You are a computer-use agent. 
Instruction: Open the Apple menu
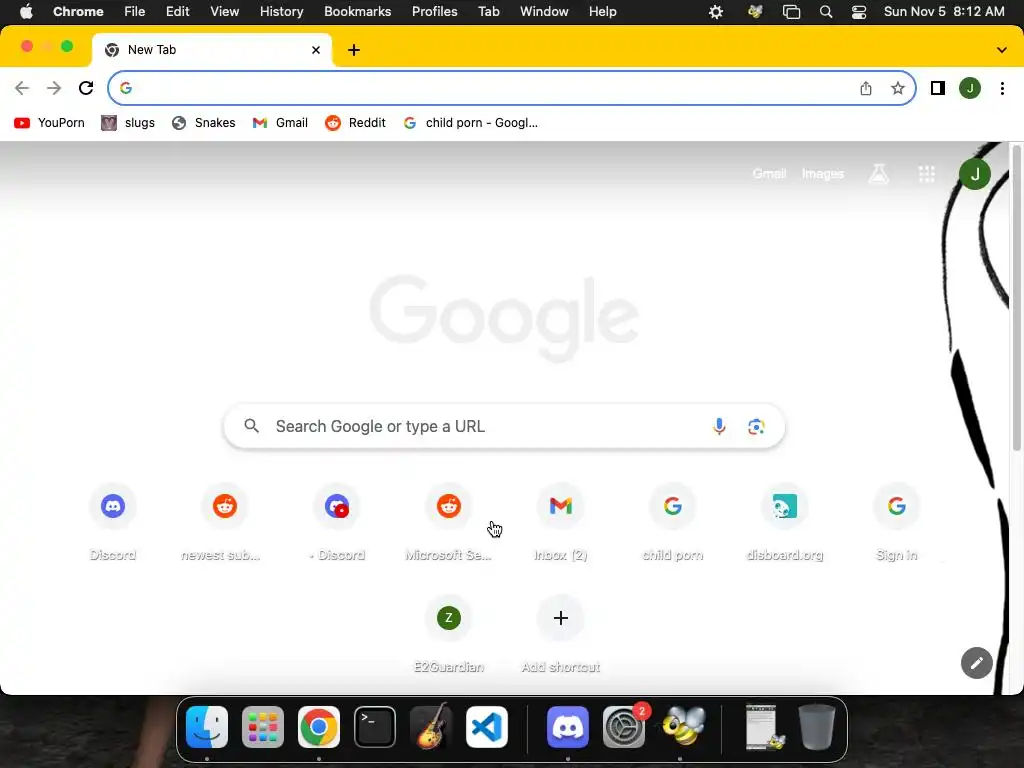pos(26,12)
